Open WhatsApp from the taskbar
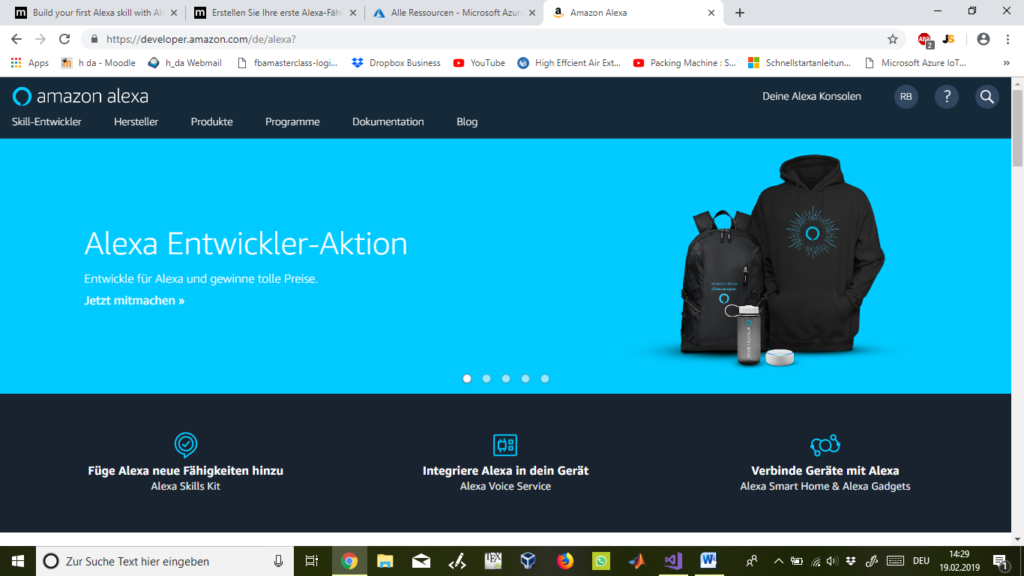The height and width of the screenshot is (576, 1024). coord(601,561)
